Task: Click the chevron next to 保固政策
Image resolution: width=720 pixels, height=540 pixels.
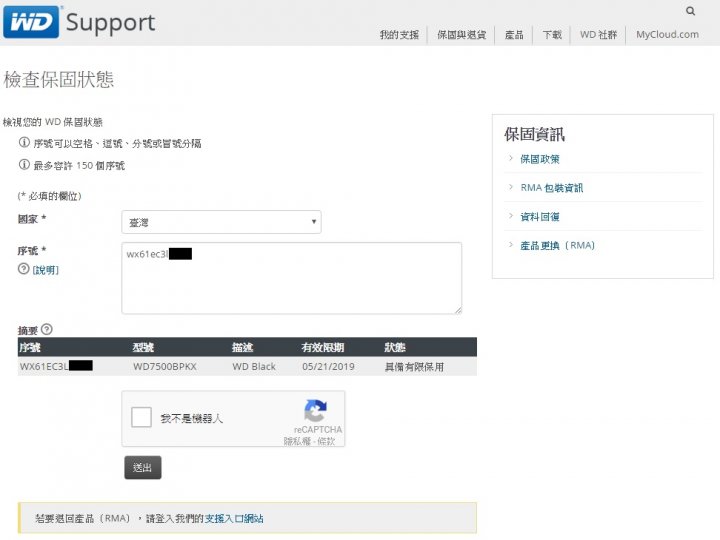Action: coord(511,158)
